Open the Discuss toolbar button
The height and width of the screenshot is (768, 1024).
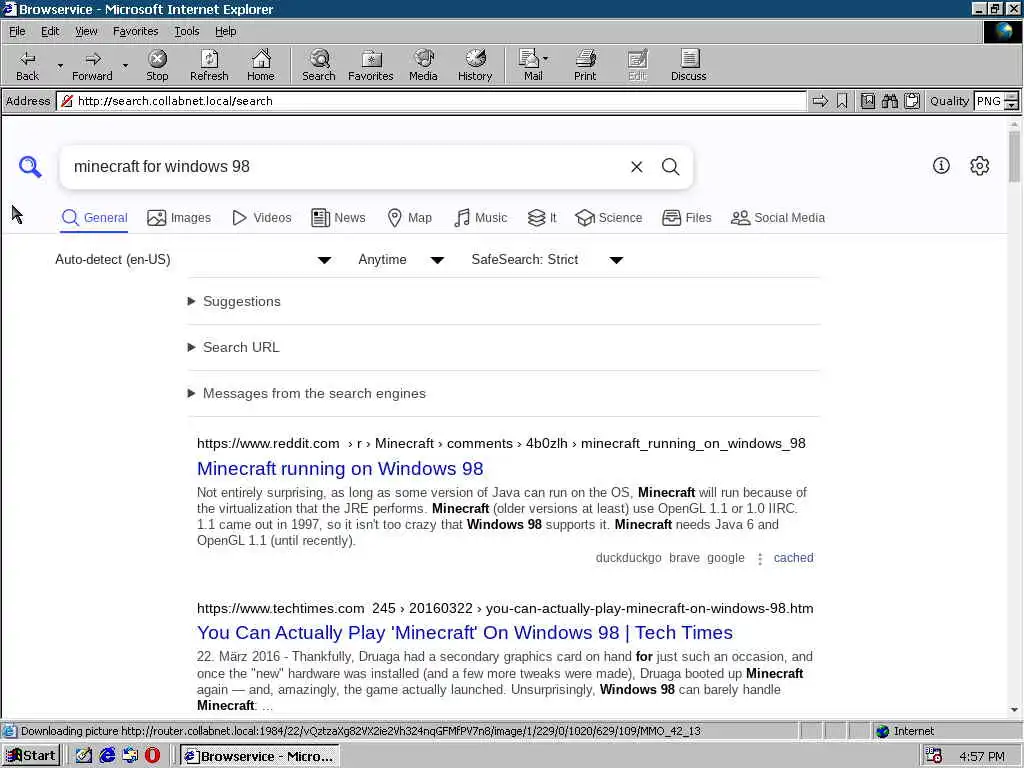click(688, 65)
